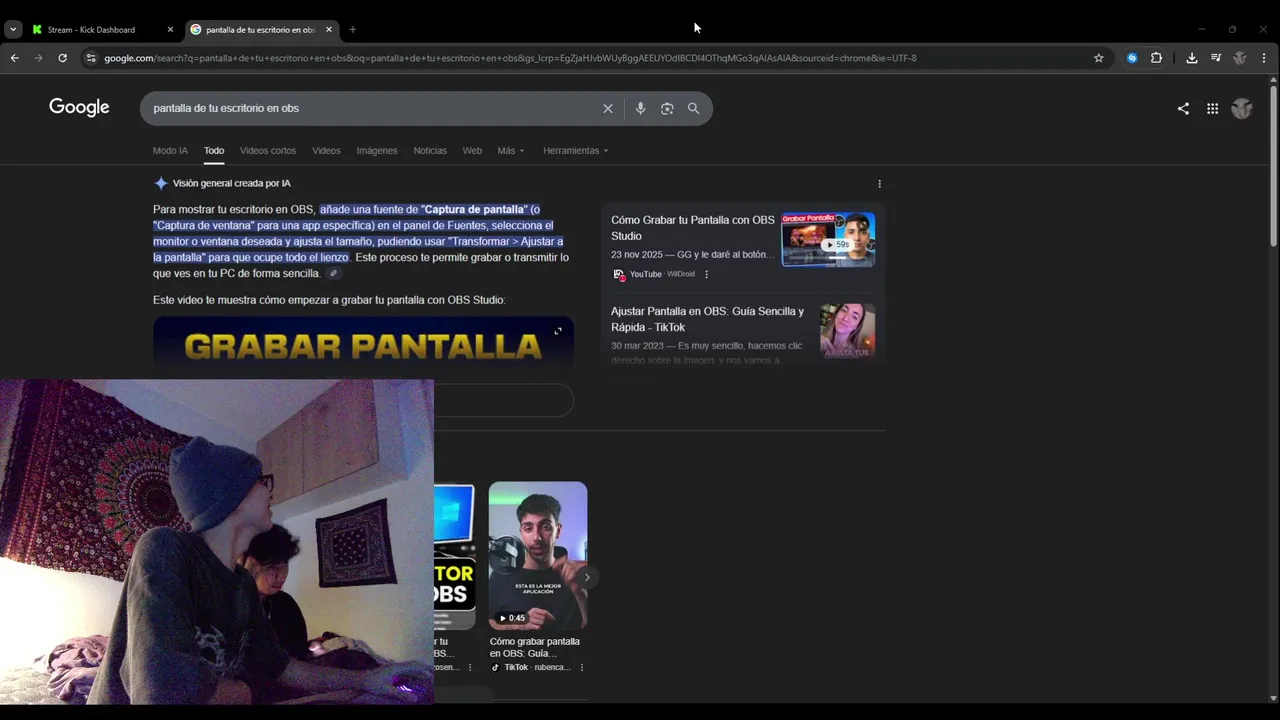
Task: Switch to the Videos cortos tab
Action: tap(268, 151)
